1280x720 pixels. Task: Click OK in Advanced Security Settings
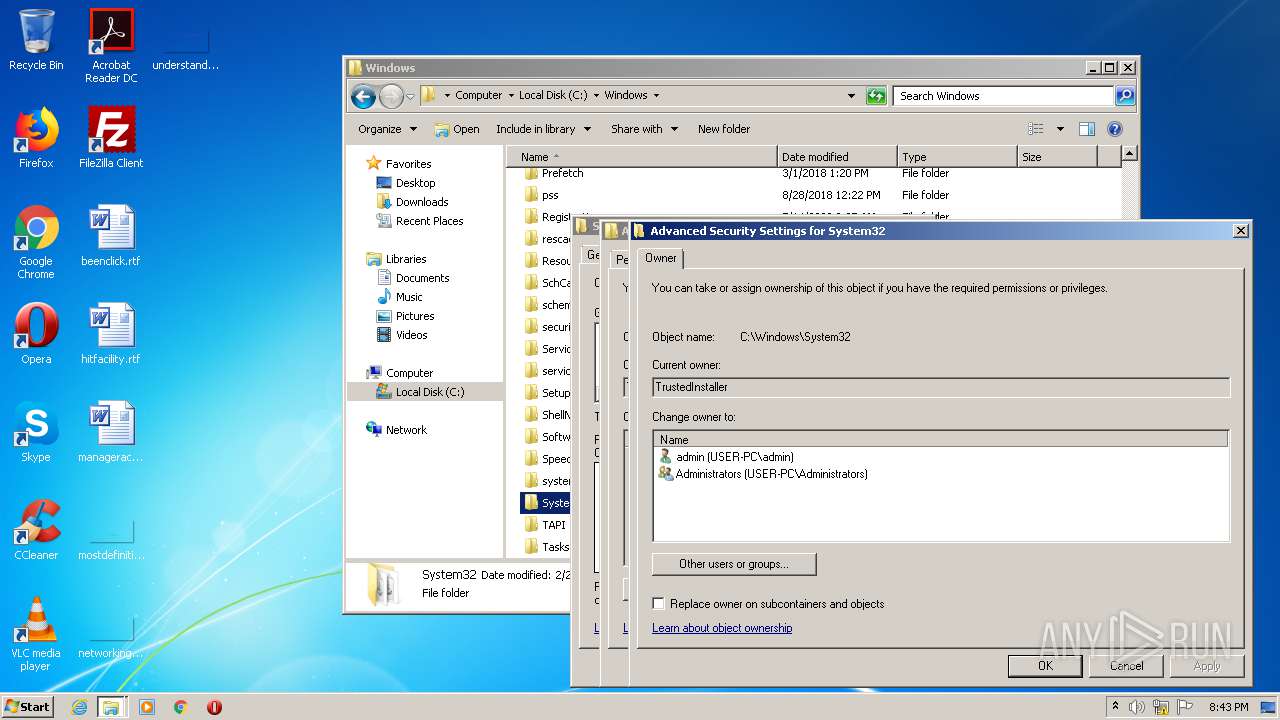click(1045, 666)
